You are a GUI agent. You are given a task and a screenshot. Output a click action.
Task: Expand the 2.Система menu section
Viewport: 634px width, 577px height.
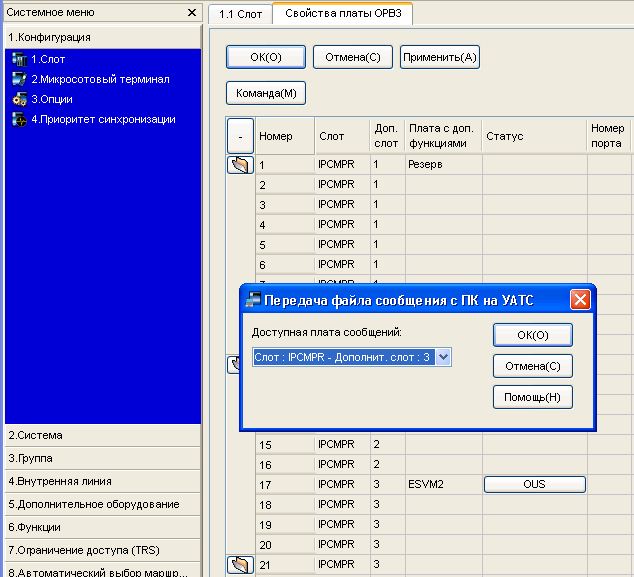(x=103, y=435)
